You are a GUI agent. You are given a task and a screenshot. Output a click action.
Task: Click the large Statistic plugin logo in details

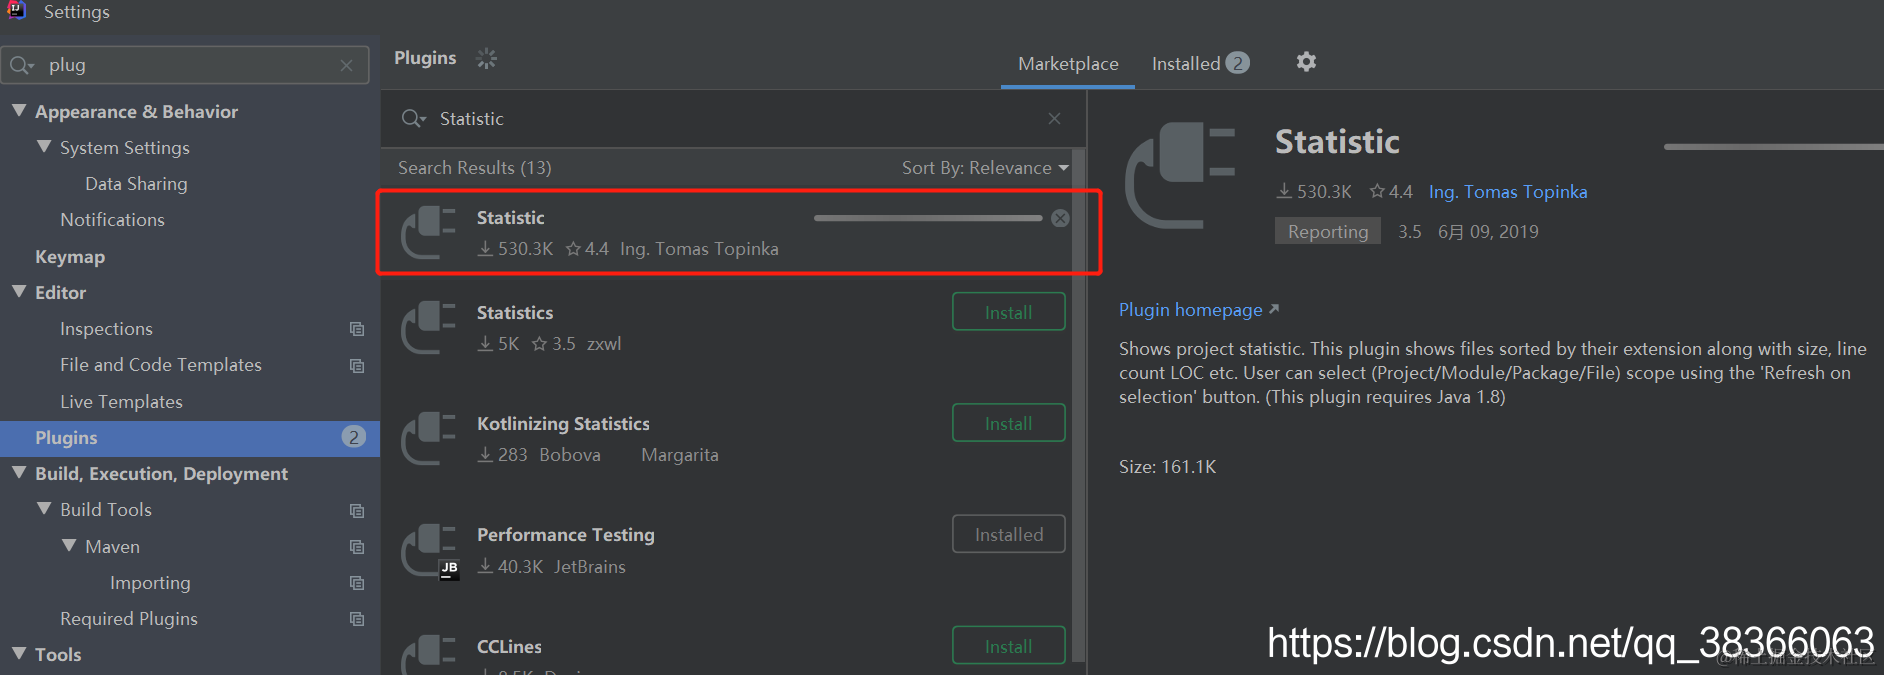1180,175
